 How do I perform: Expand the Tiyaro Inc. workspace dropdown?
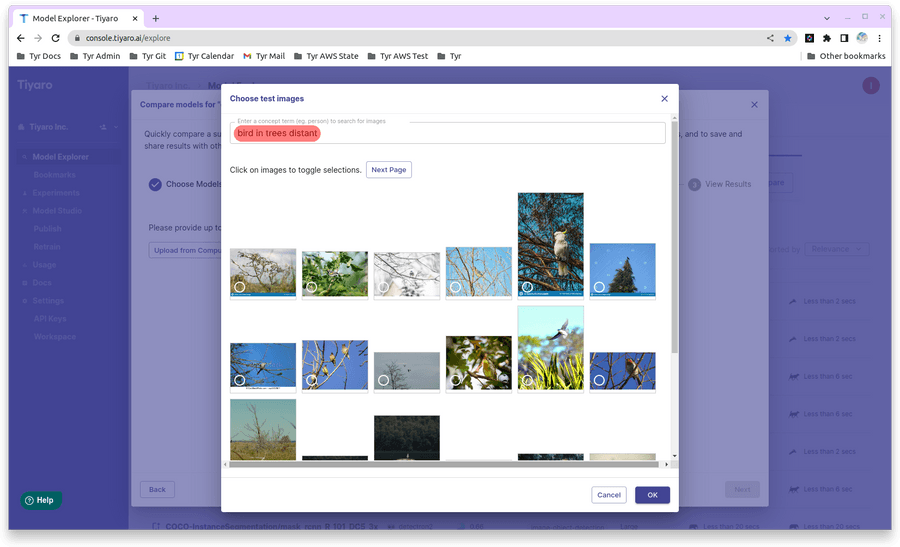click(116, 127)
